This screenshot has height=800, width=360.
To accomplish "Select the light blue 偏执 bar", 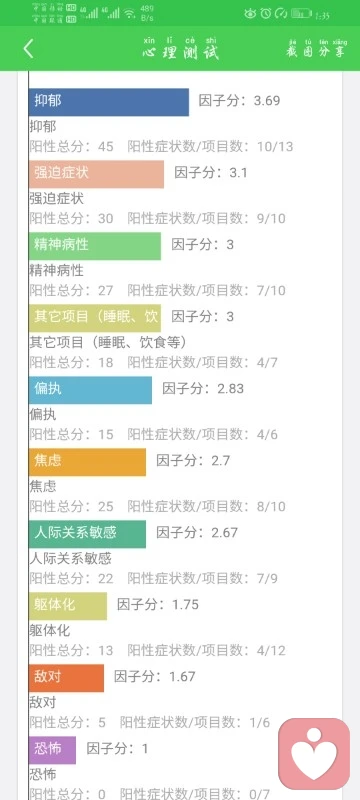I will tap(90, 390).
